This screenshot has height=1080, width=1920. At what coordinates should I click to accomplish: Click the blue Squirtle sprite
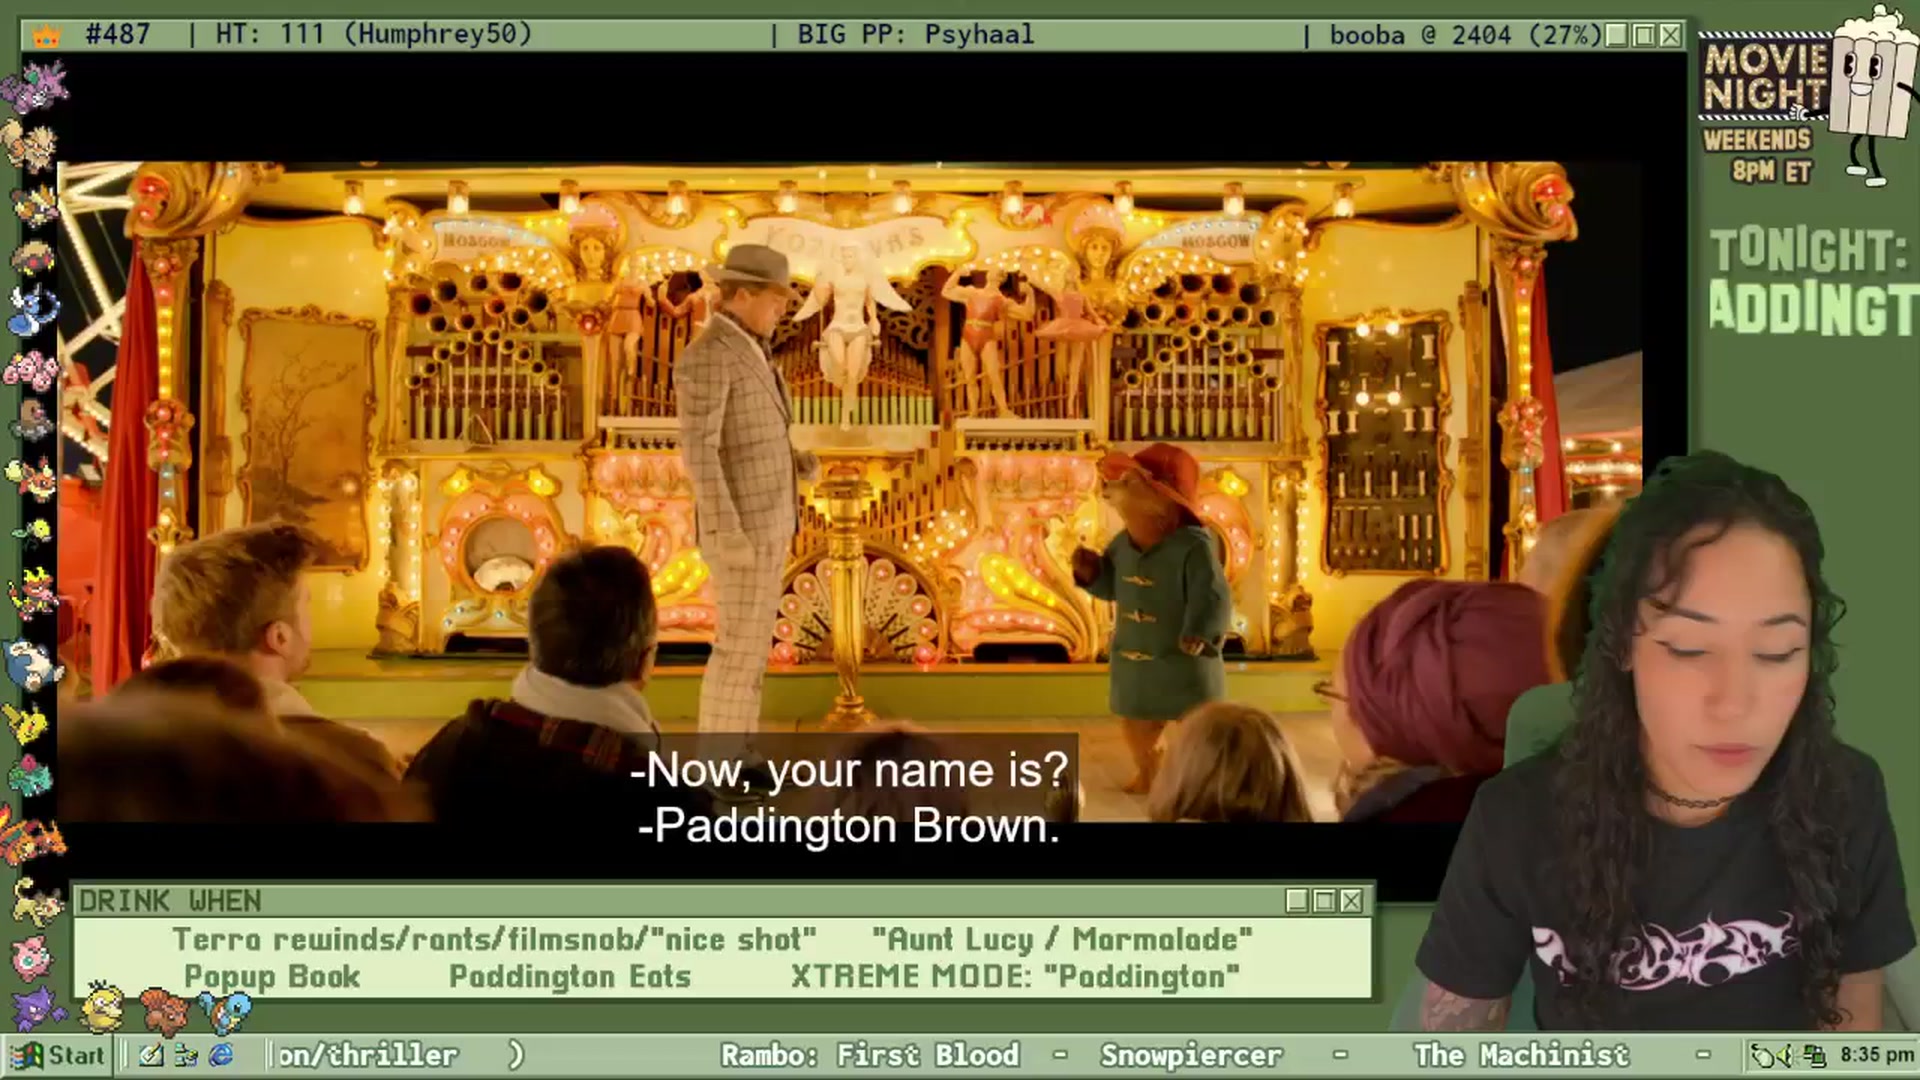coord(226,1010)
